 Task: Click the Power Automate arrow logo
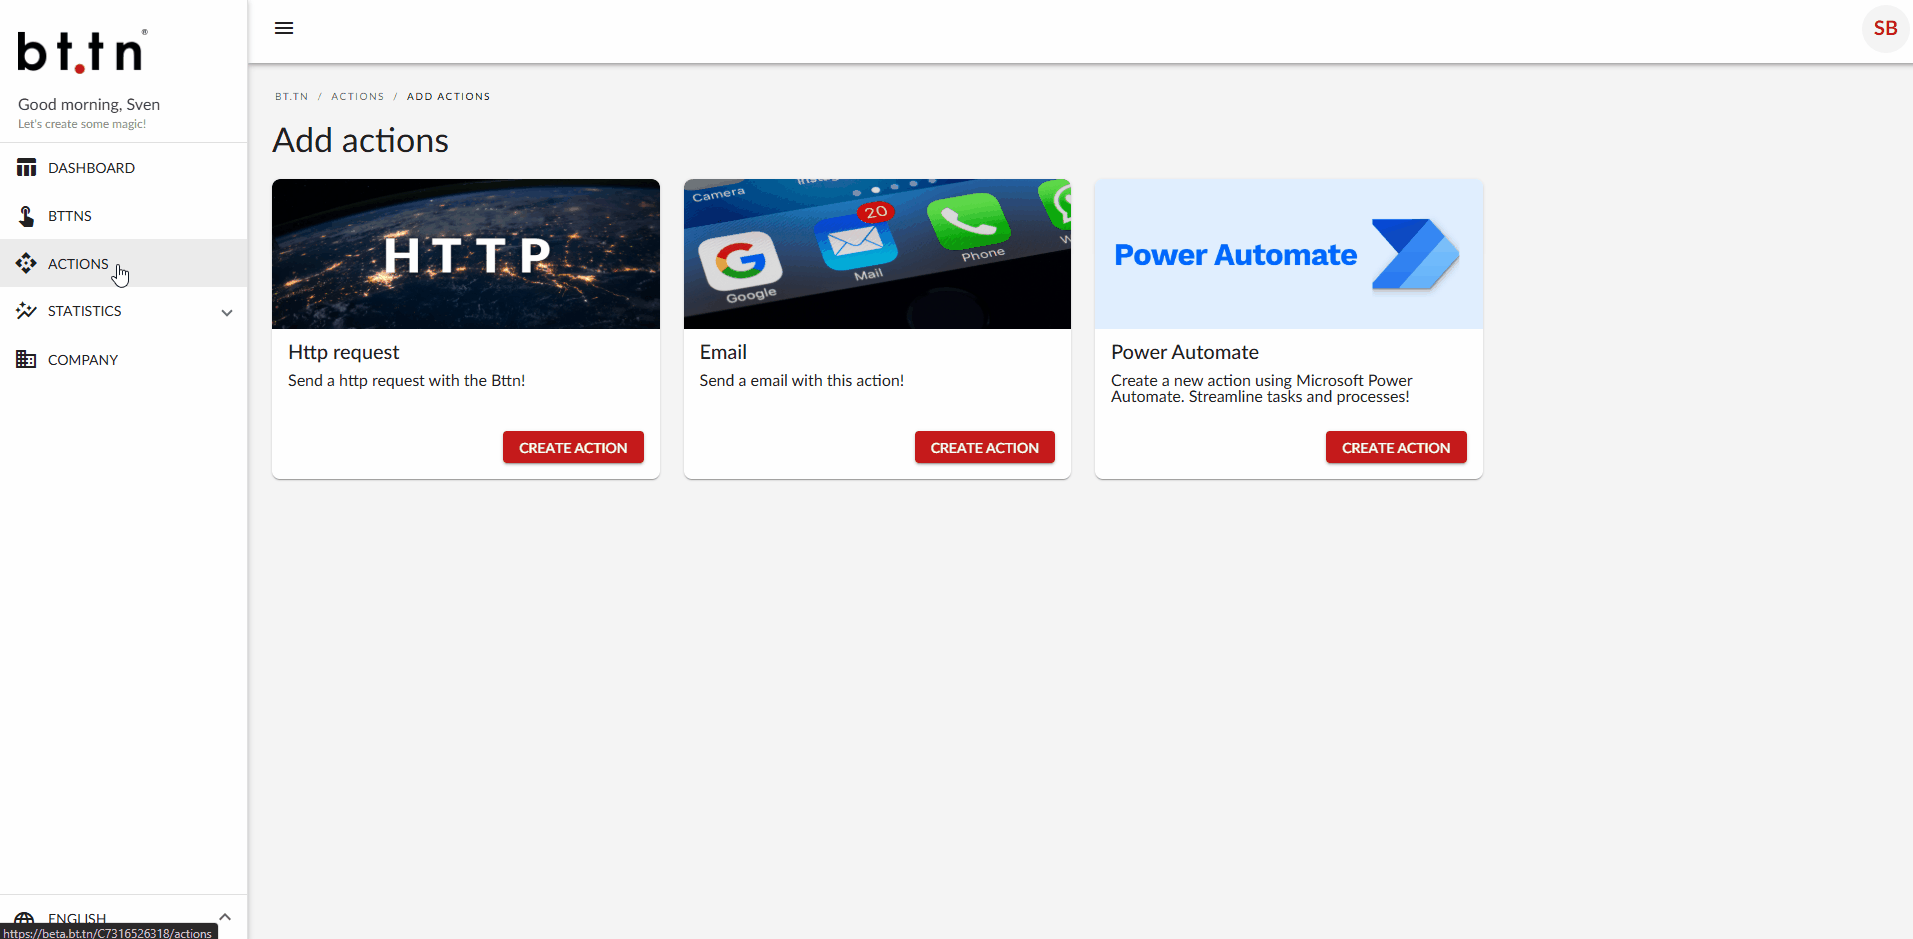click(1414, 254)
